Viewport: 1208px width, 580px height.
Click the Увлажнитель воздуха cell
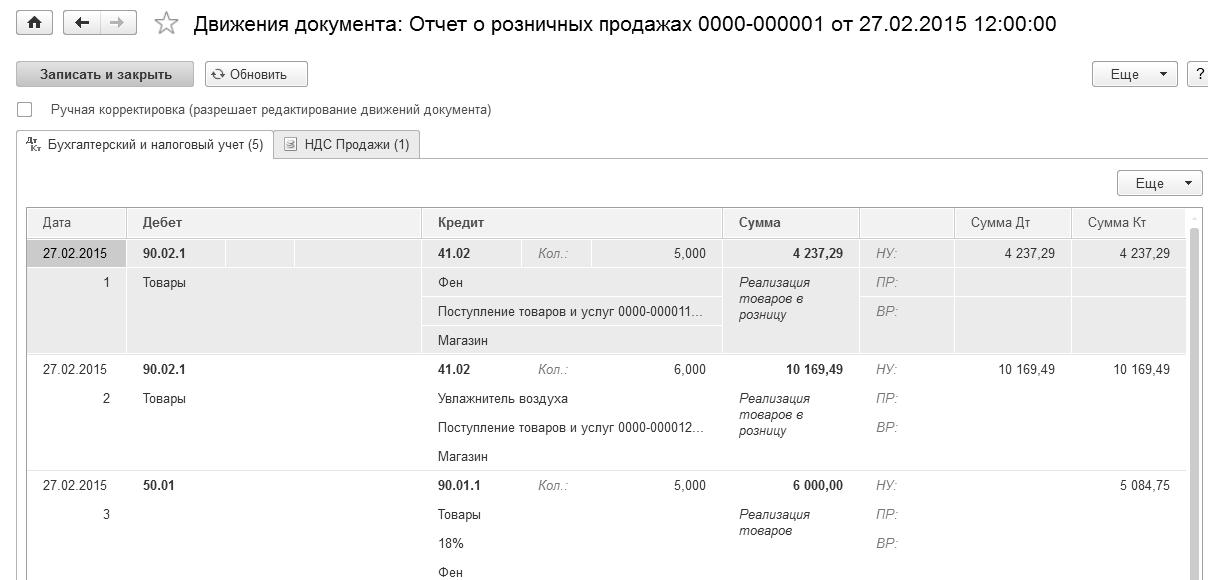click(503, 398)
